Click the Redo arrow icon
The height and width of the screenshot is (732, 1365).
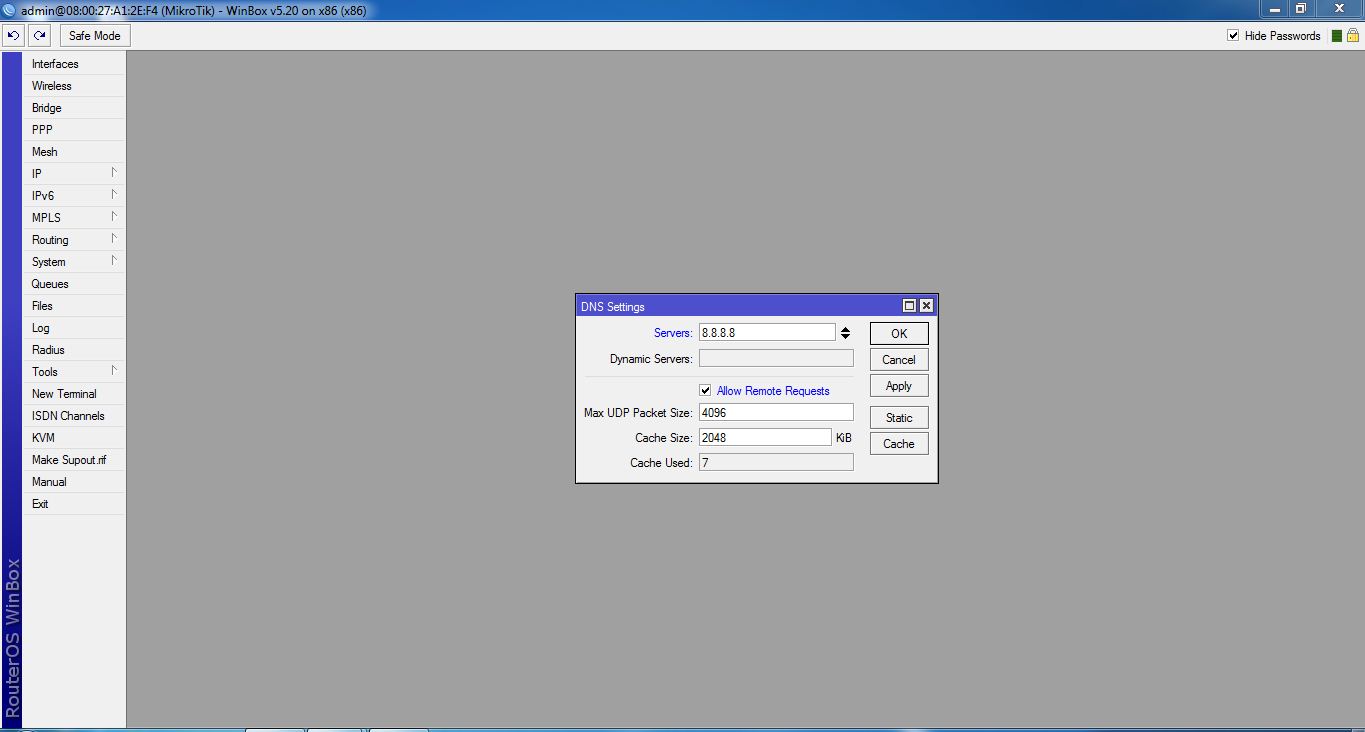click(x=39, y=35)
